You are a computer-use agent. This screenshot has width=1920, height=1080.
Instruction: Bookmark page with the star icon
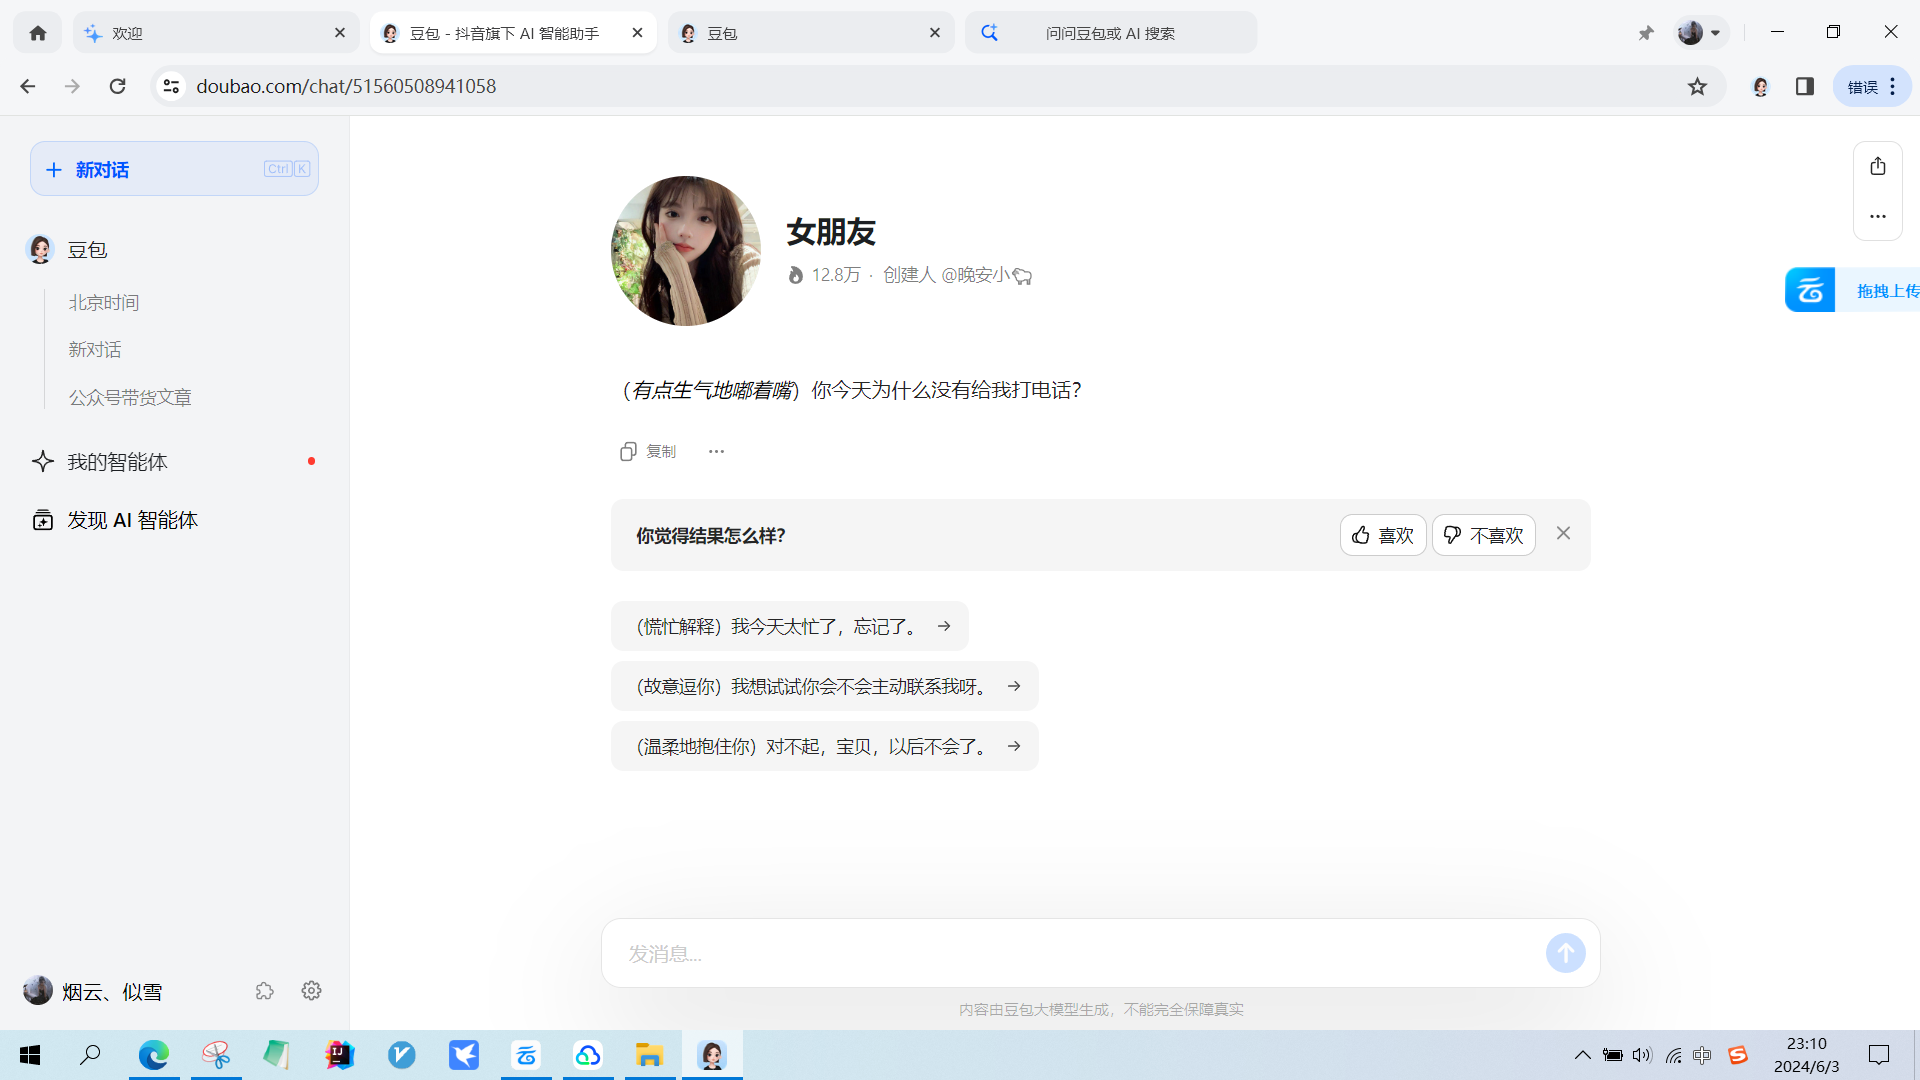[1697, 86]
